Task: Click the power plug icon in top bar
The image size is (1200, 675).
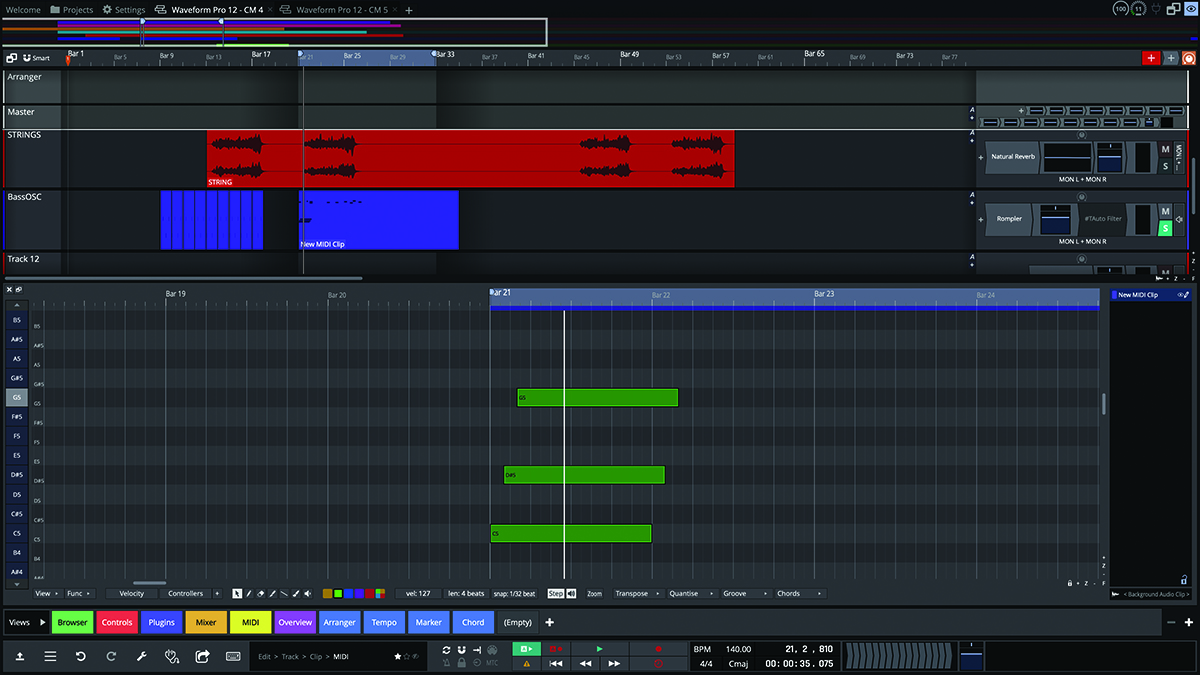Action: coord(1156,9)
